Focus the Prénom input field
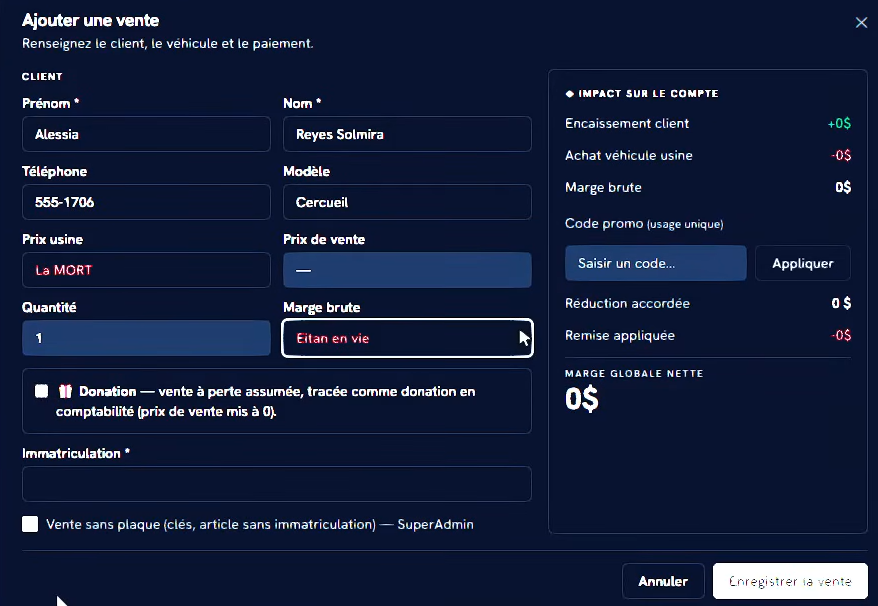Viewport: 878px width, 606px height. tap(146, 134)
